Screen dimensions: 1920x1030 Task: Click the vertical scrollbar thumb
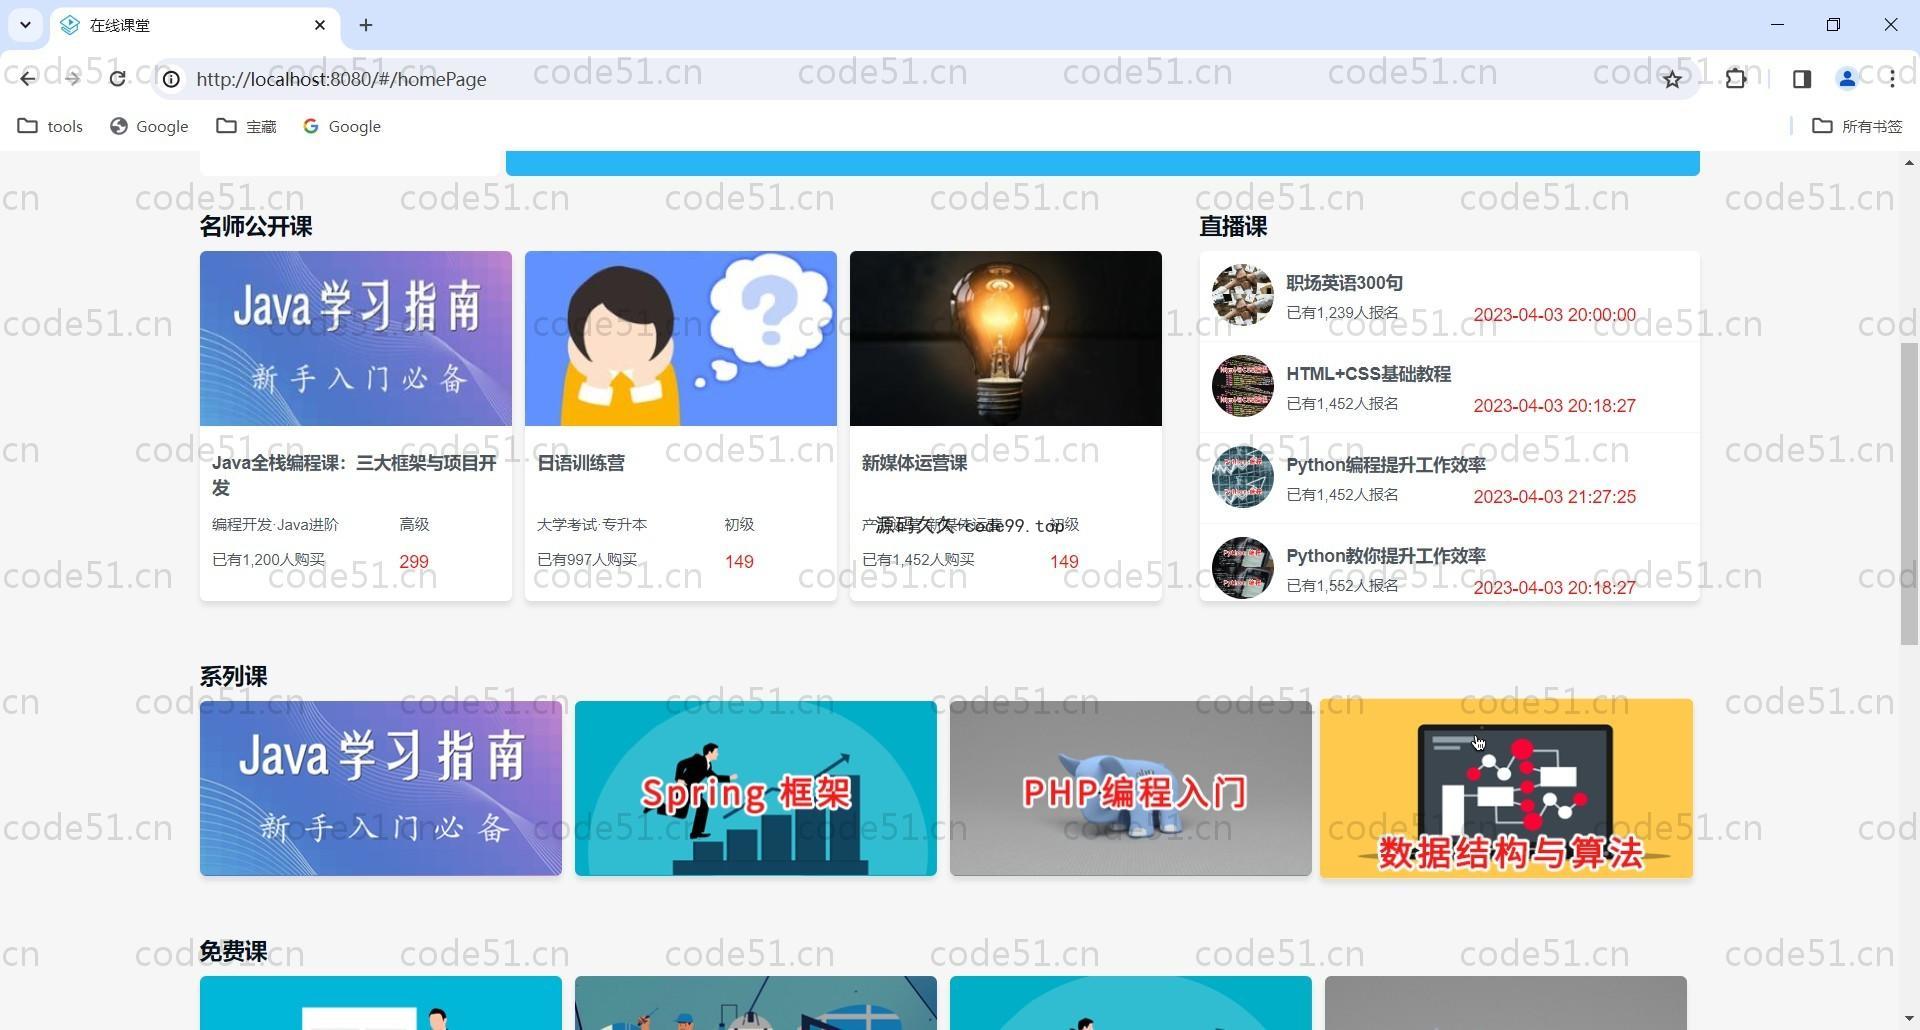click(x=1909, y=494)
